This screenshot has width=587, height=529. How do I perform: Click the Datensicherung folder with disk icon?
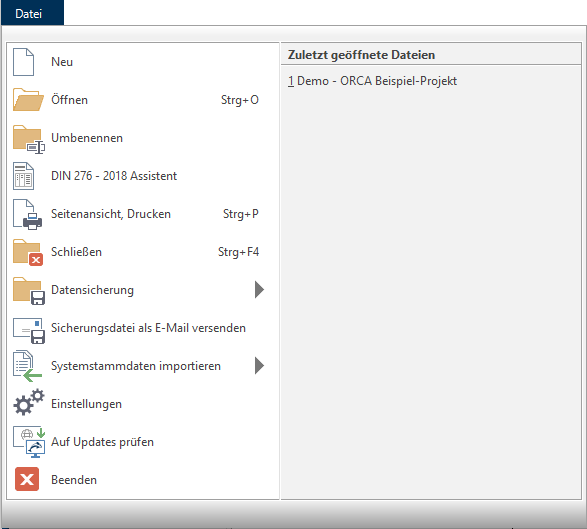pyautogui.click(x=29, y=291)
